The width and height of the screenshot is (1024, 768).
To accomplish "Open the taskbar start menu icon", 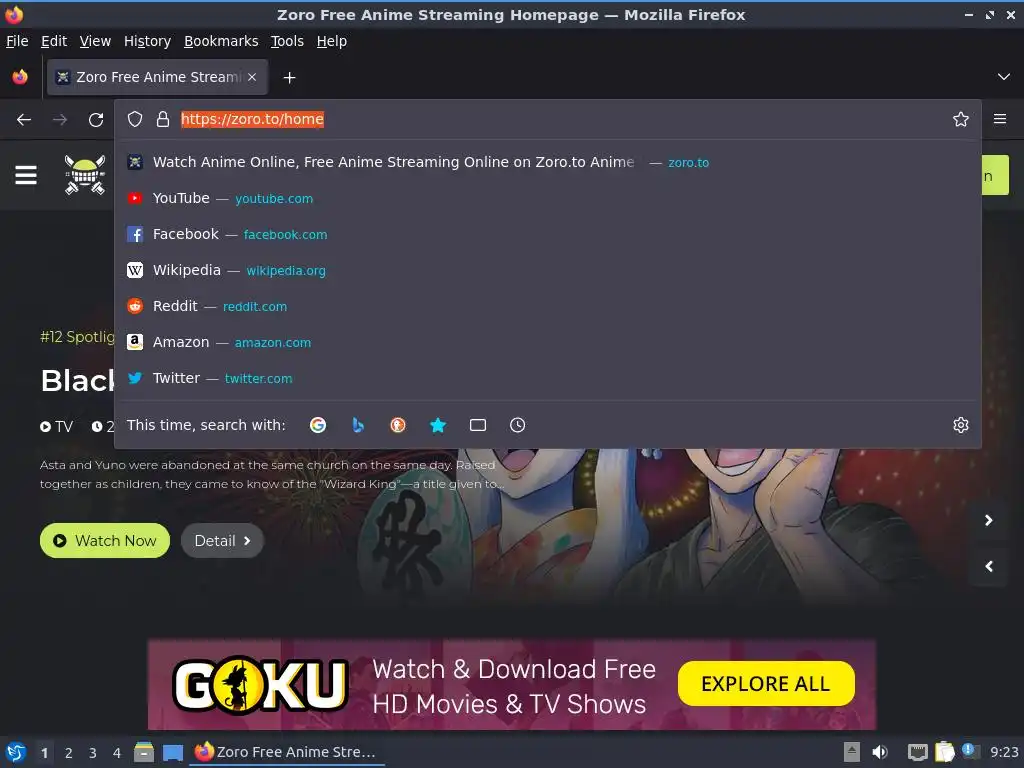I will click(16, 752).
